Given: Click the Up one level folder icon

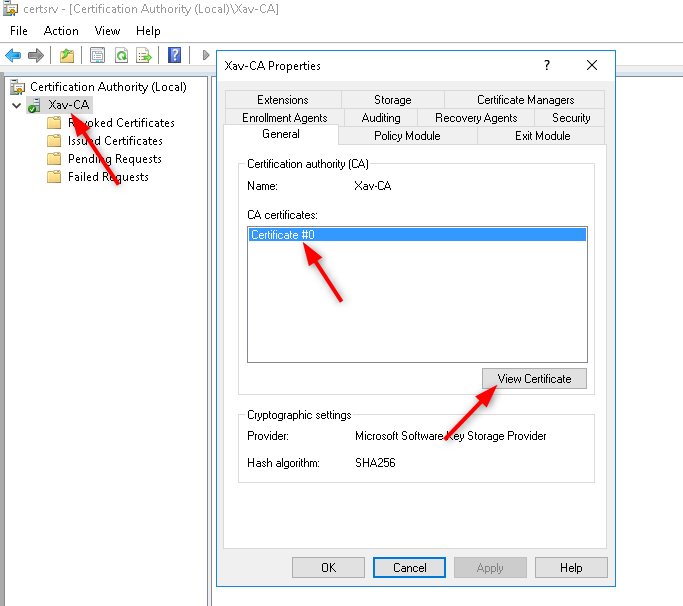Looking at the screenshot, I should 67,55.
